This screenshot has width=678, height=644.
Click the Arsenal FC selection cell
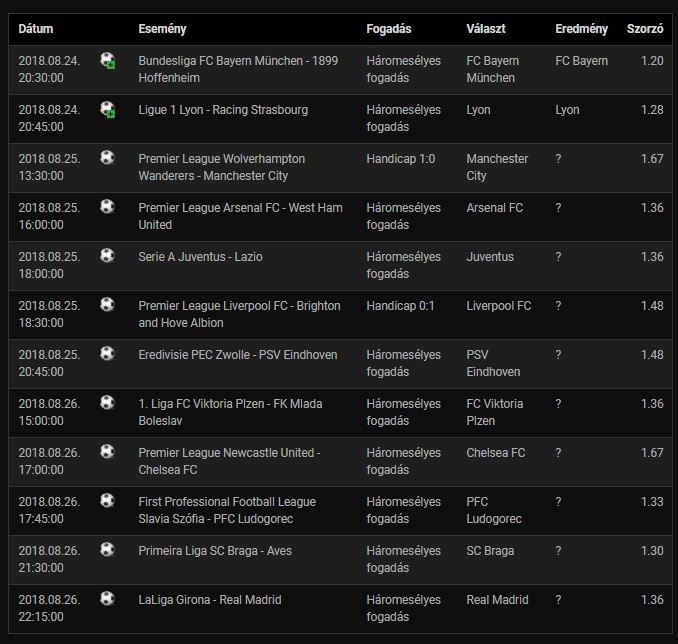(495, 208)
